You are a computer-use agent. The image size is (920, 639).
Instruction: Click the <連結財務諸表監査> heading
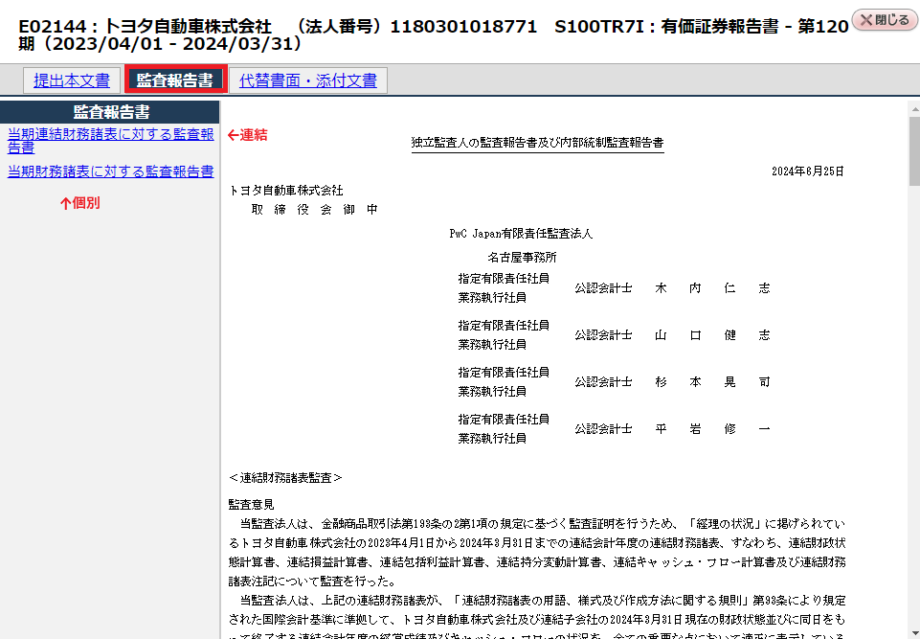click(x=287, y=477)
